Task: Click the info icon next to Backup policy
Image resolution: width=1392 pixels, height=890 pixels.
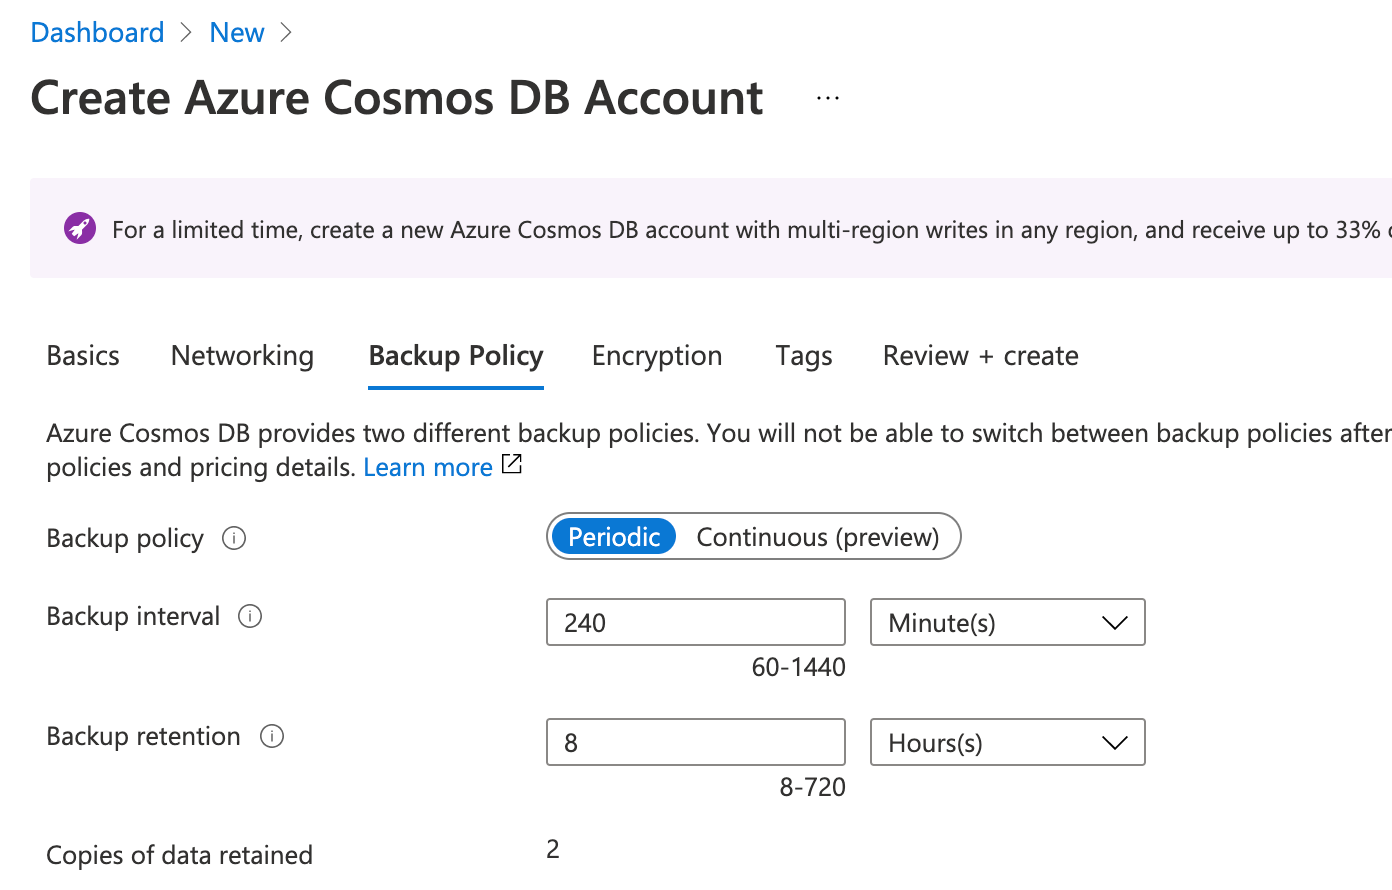Action: [x=234, y=538]
